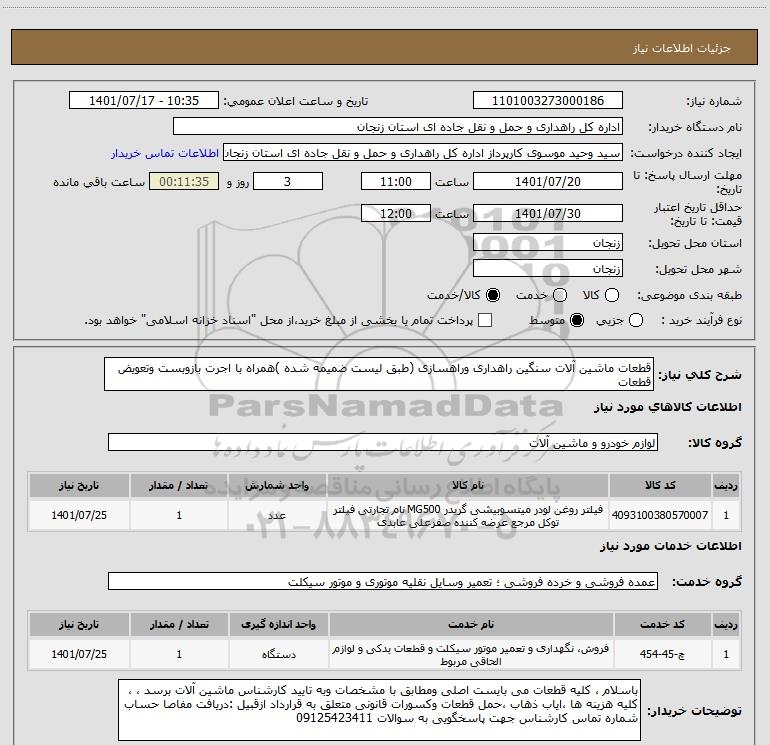Click the announcement date field 1401/07/17 - 10:35

coord(144,100)
